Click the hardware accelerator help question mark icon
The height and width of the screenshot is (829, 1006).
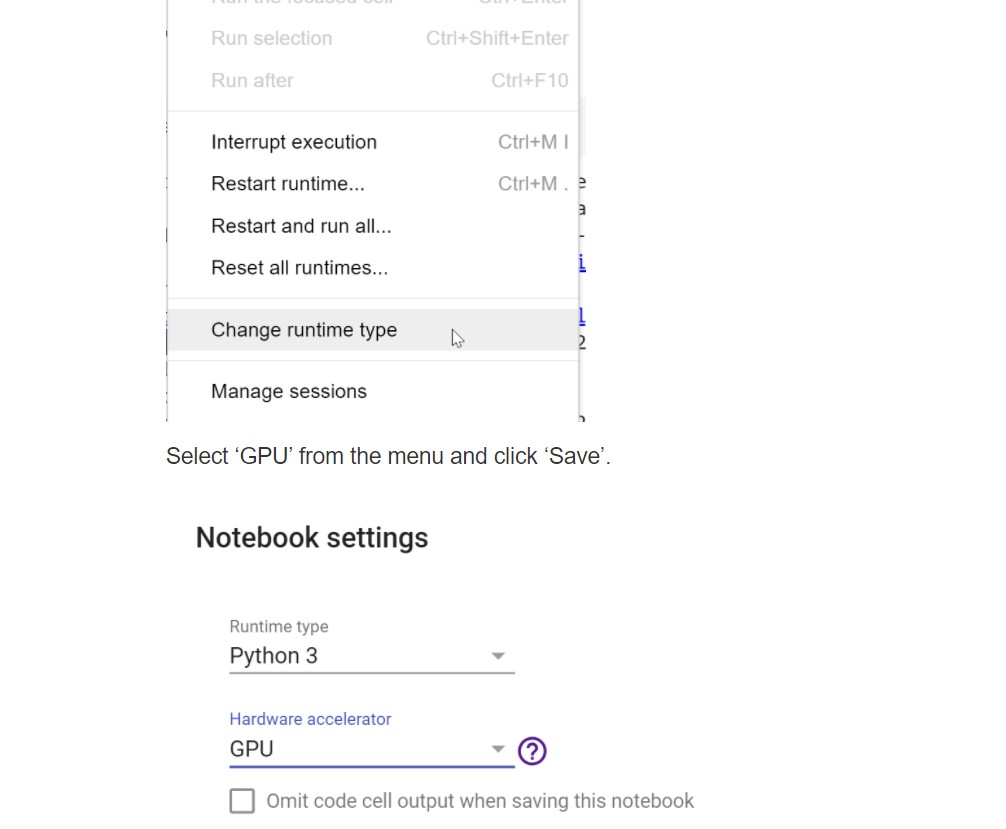(x=532, y=751)
